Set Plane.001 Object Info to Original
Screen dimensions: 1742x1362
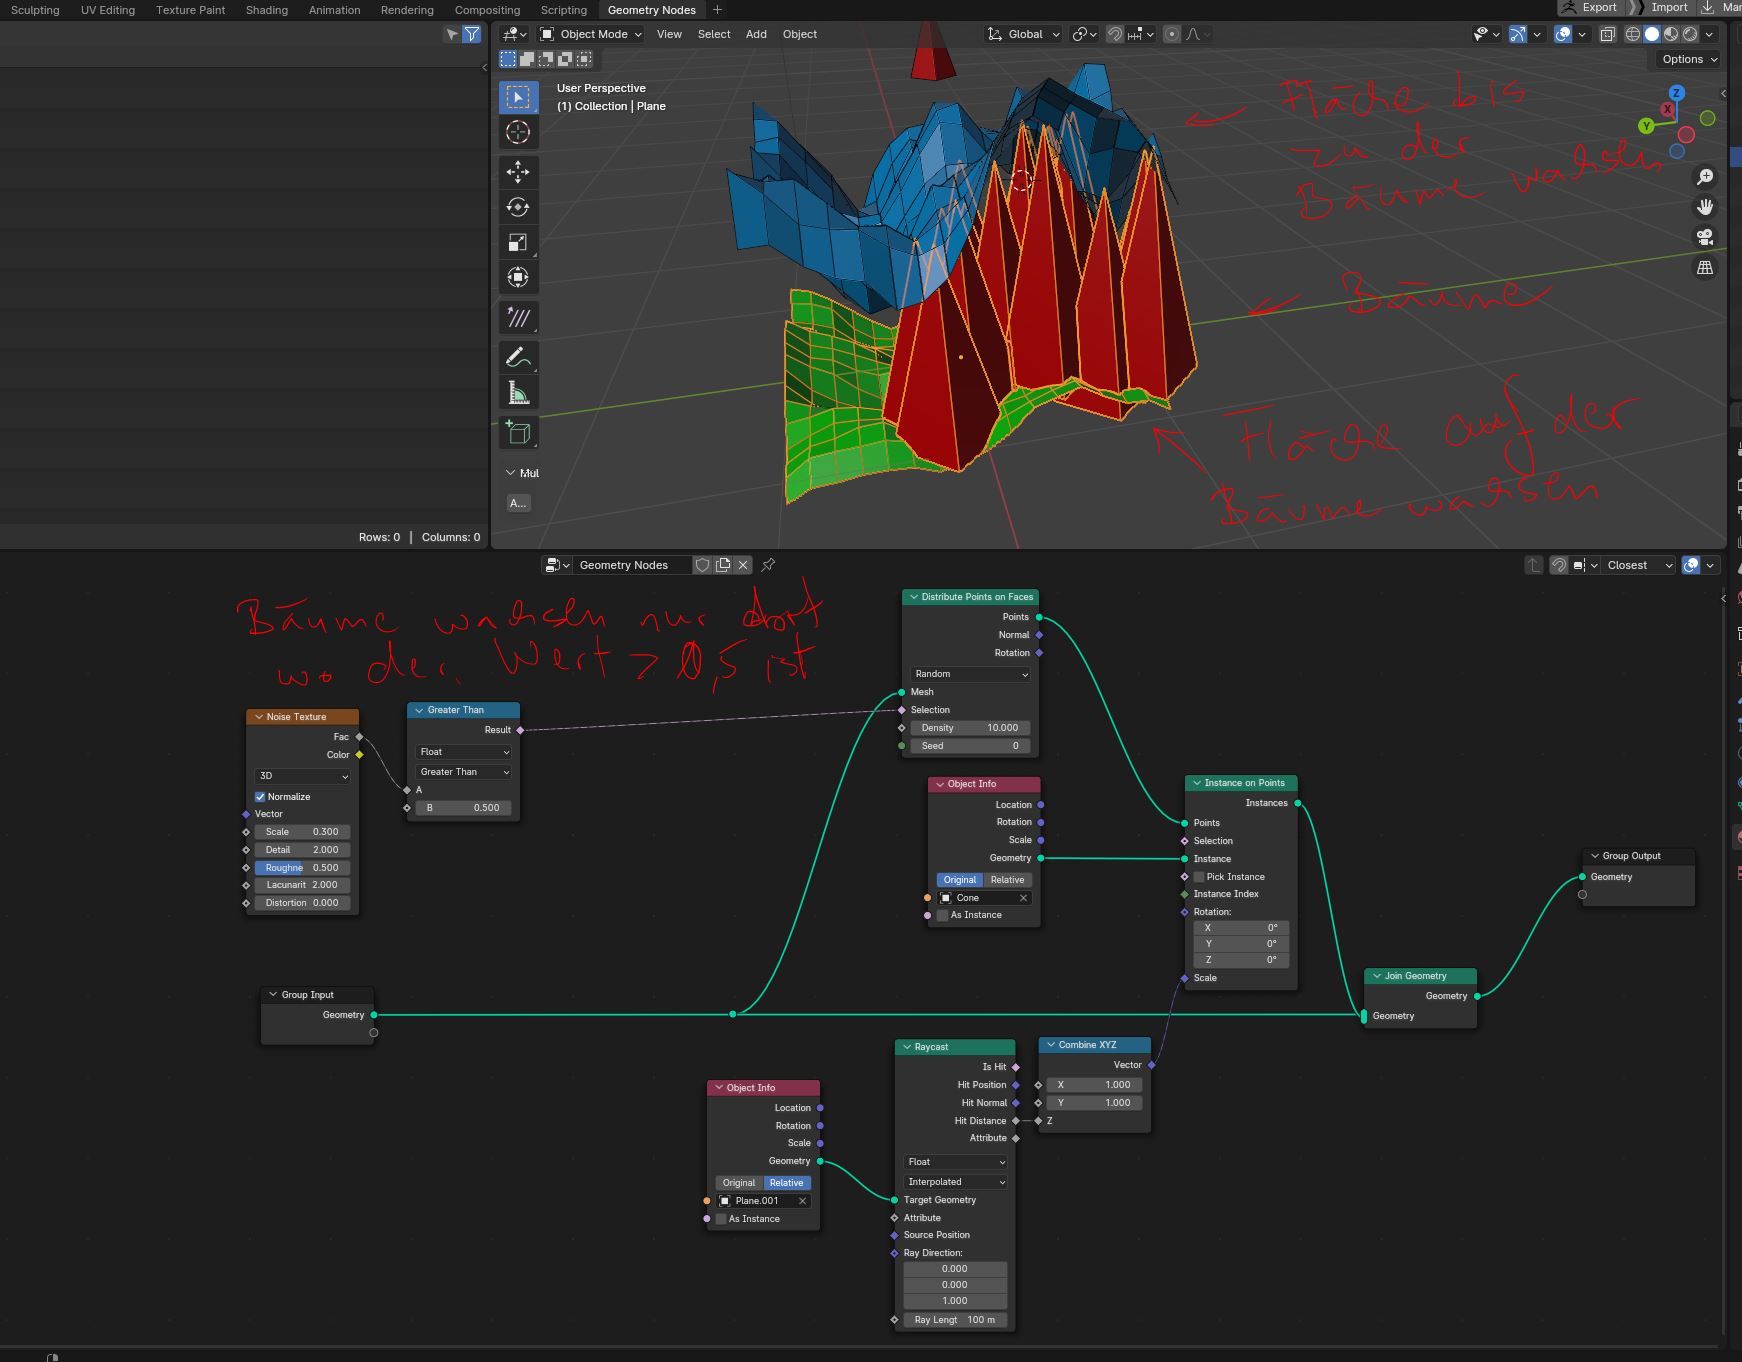click(x=739, y=1183)
